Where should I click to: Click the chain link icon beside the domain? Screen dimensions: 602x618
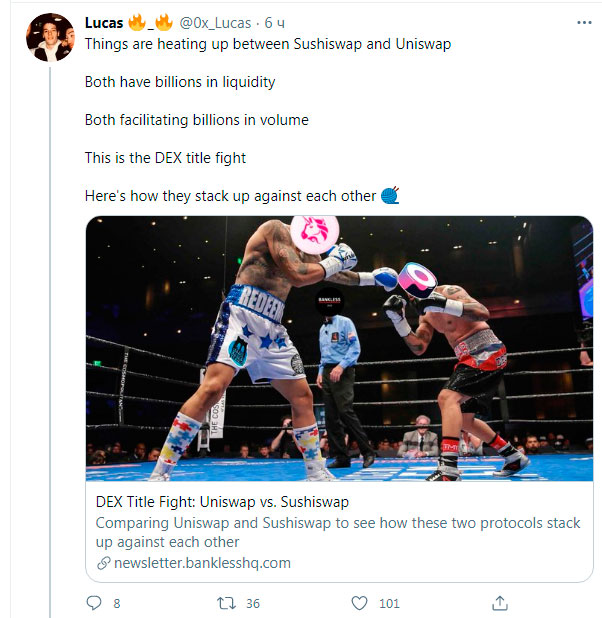[102, 563]
